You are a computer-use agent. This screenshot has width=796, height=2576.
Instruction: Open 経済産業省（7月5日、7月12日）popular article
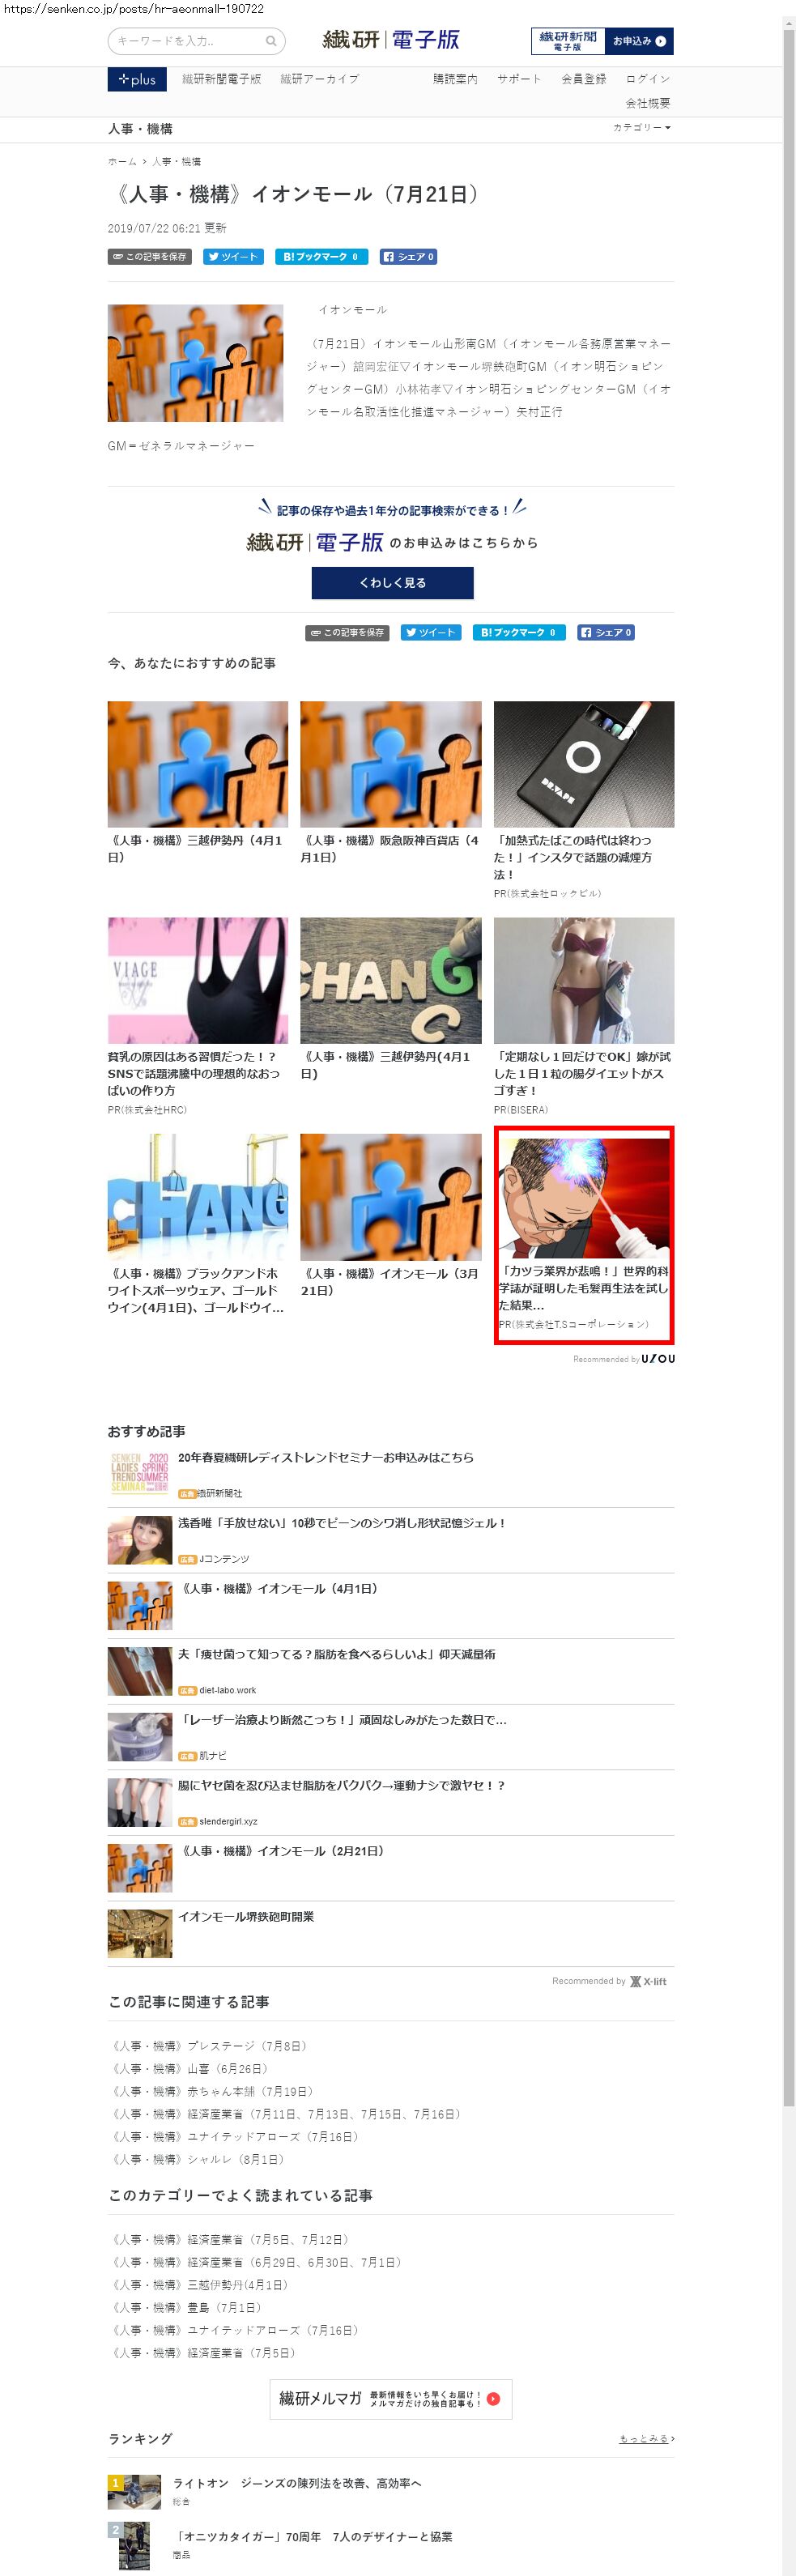232,2240
